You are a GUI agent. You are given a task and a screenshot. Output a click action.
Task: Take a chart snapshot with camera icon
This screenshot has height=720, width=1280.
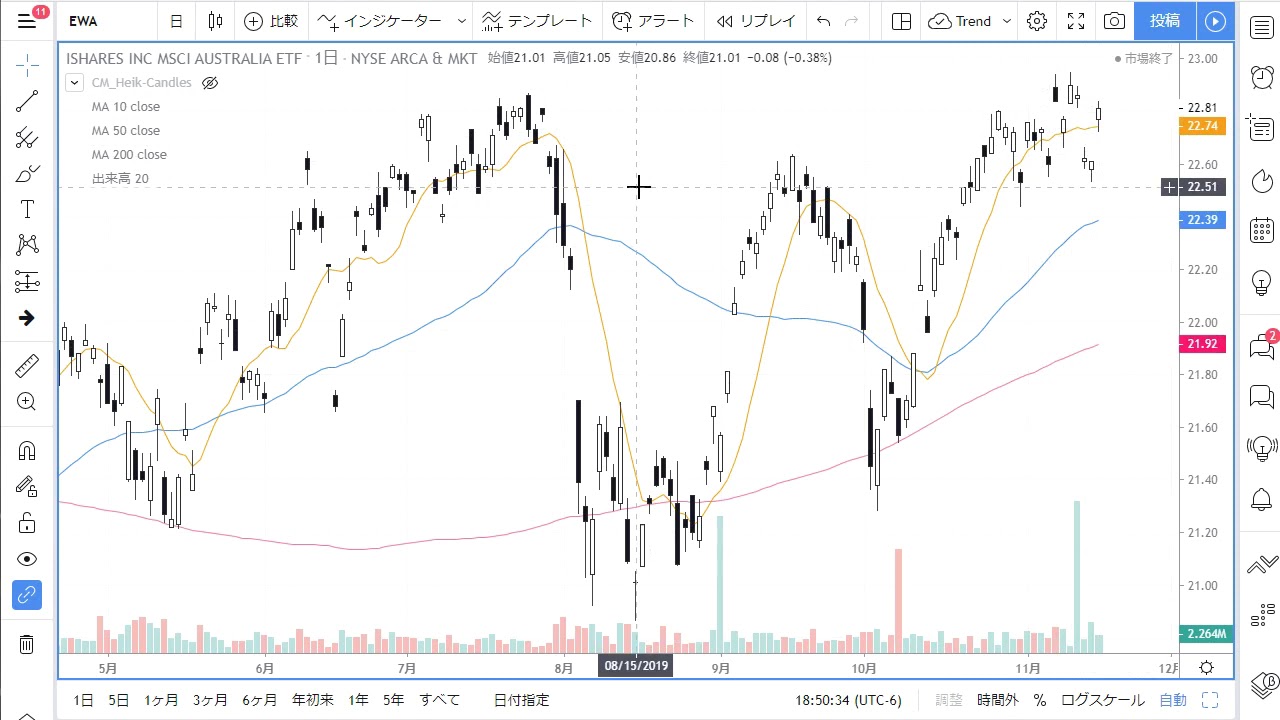[x=1114, y=21]
